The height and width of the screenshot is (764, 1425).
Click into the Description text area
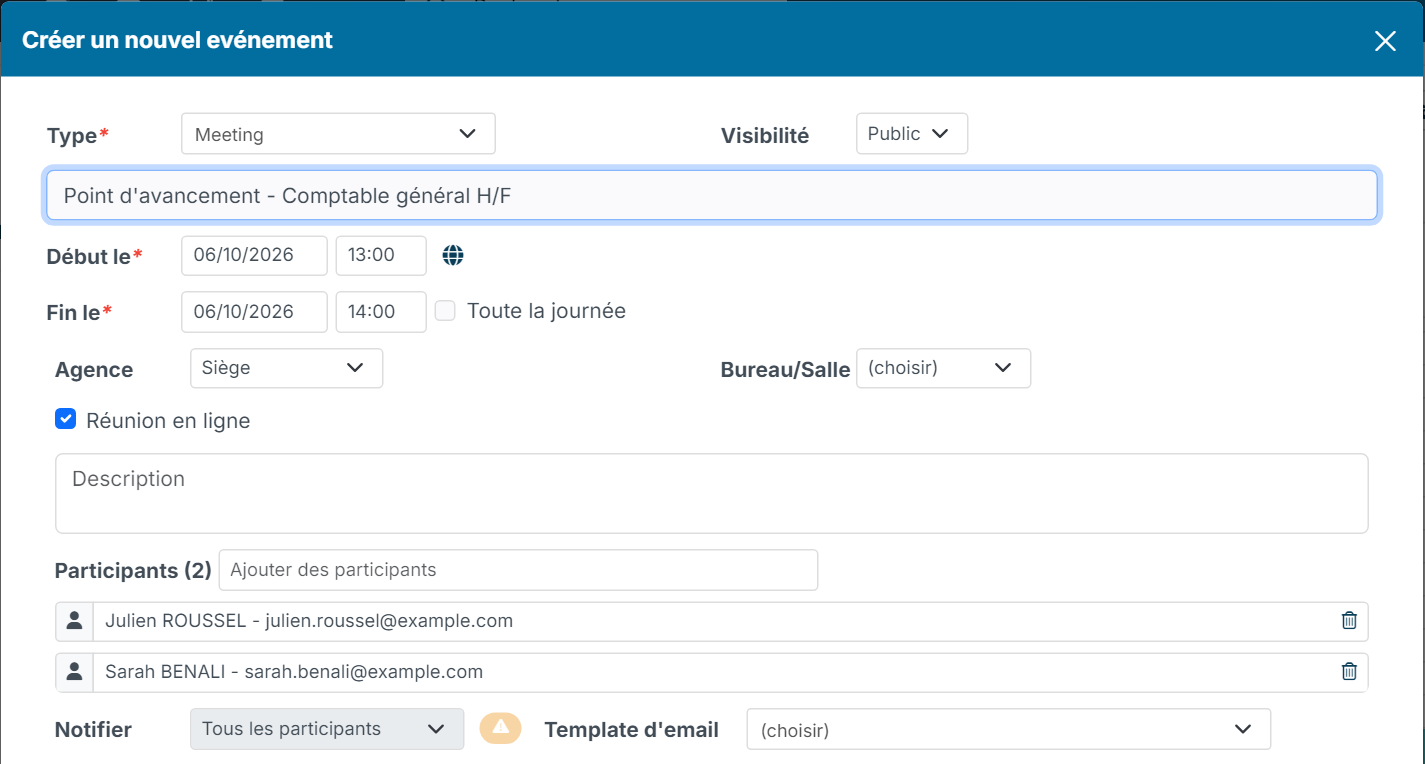coord(712,493)
